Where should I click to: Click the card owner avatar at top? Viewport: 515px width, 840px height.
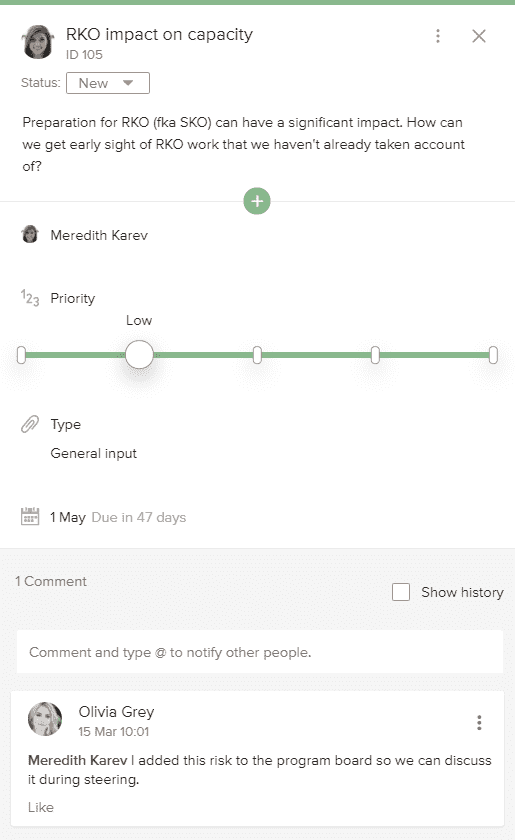click(x=38, y=41)
